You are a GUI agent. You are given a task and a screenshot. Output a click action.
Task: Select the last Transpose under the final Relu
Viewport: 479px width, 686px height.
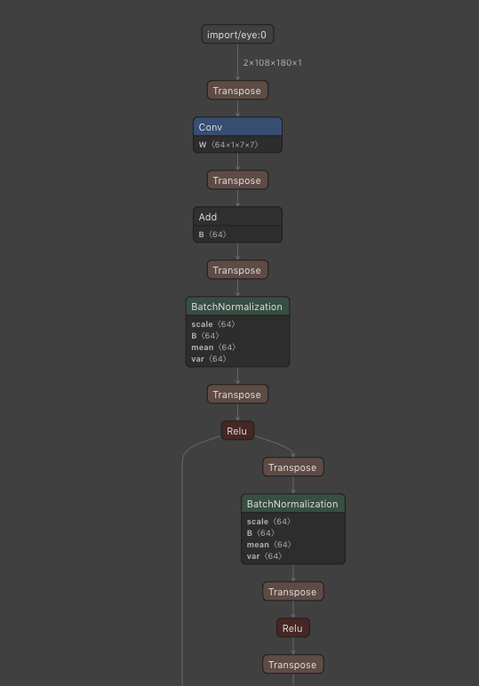tap(293, 664)
